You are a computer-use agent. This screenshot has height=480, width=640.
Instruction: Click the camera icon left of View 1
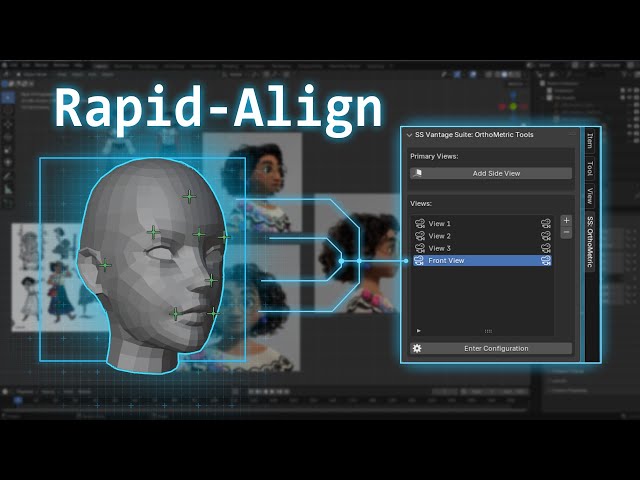[420, 223]
